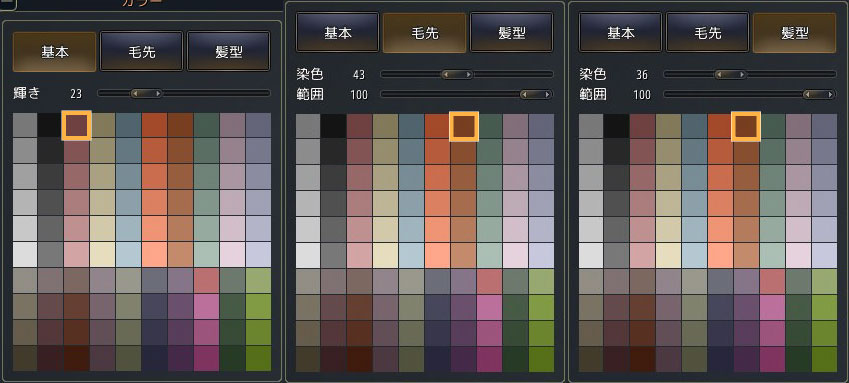Viewport: 849px width, 383px height.
Task: Click the 染色 slider handle in the middle panel
Action: coord(457,74)
